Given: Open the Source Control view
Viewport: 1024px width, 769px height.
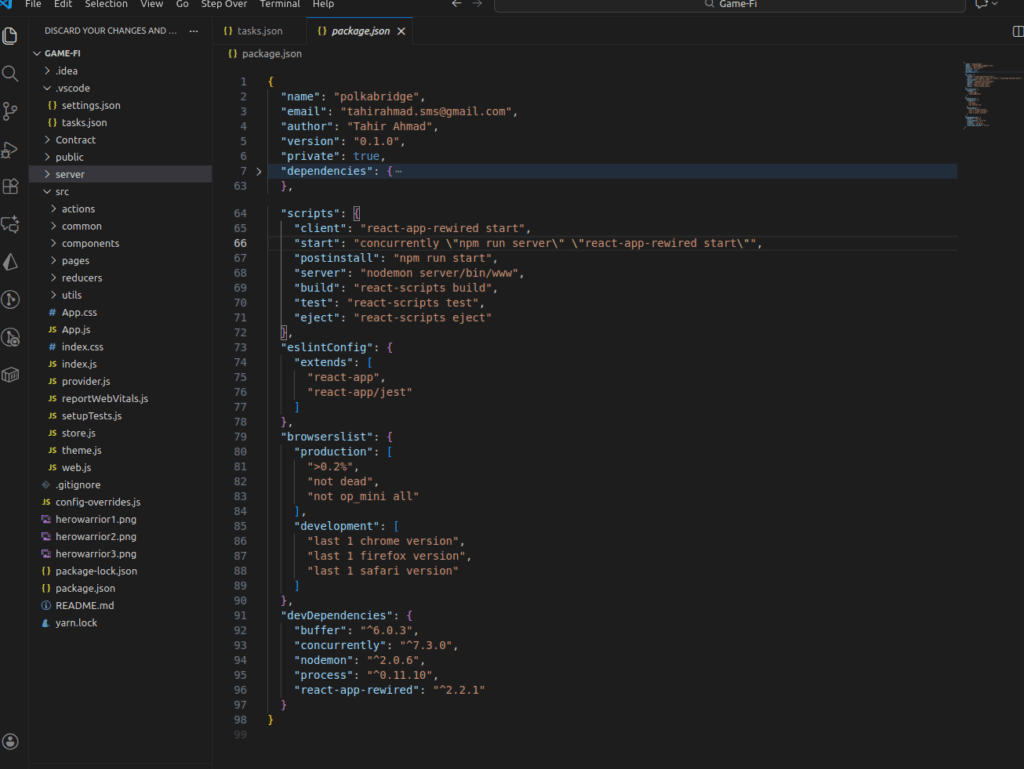Looking at the screenshot, I should pyautogui.click(x=11, y=110).
